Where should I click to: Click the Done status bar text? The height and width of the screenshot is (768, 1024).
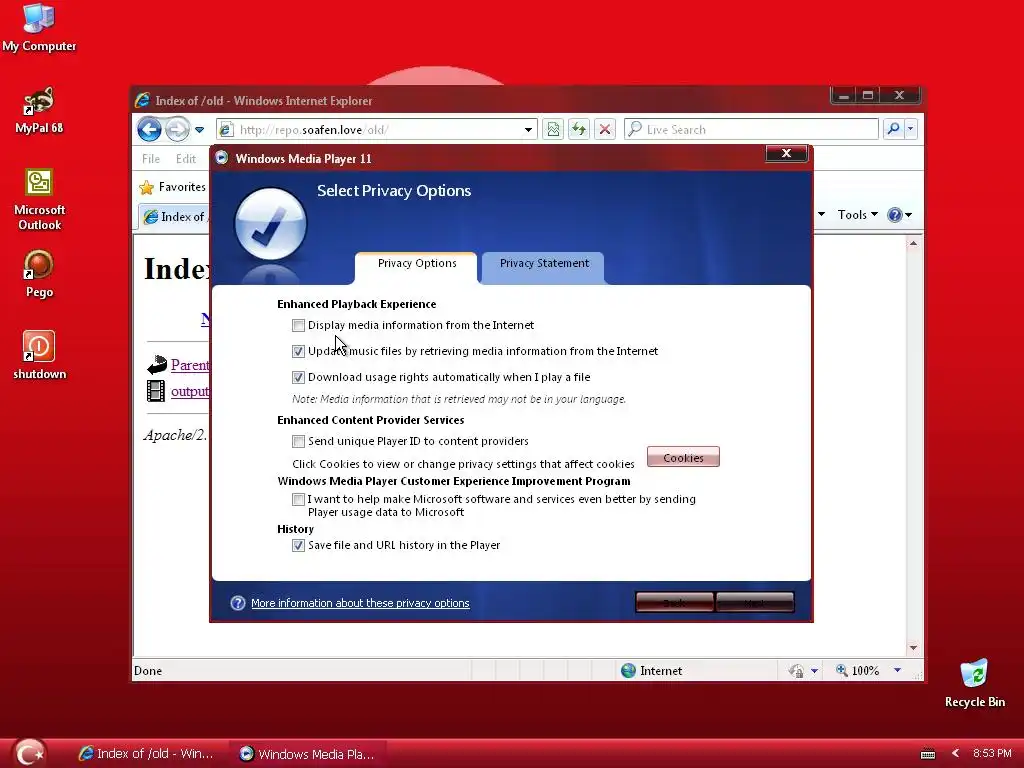tap(148, 671)
